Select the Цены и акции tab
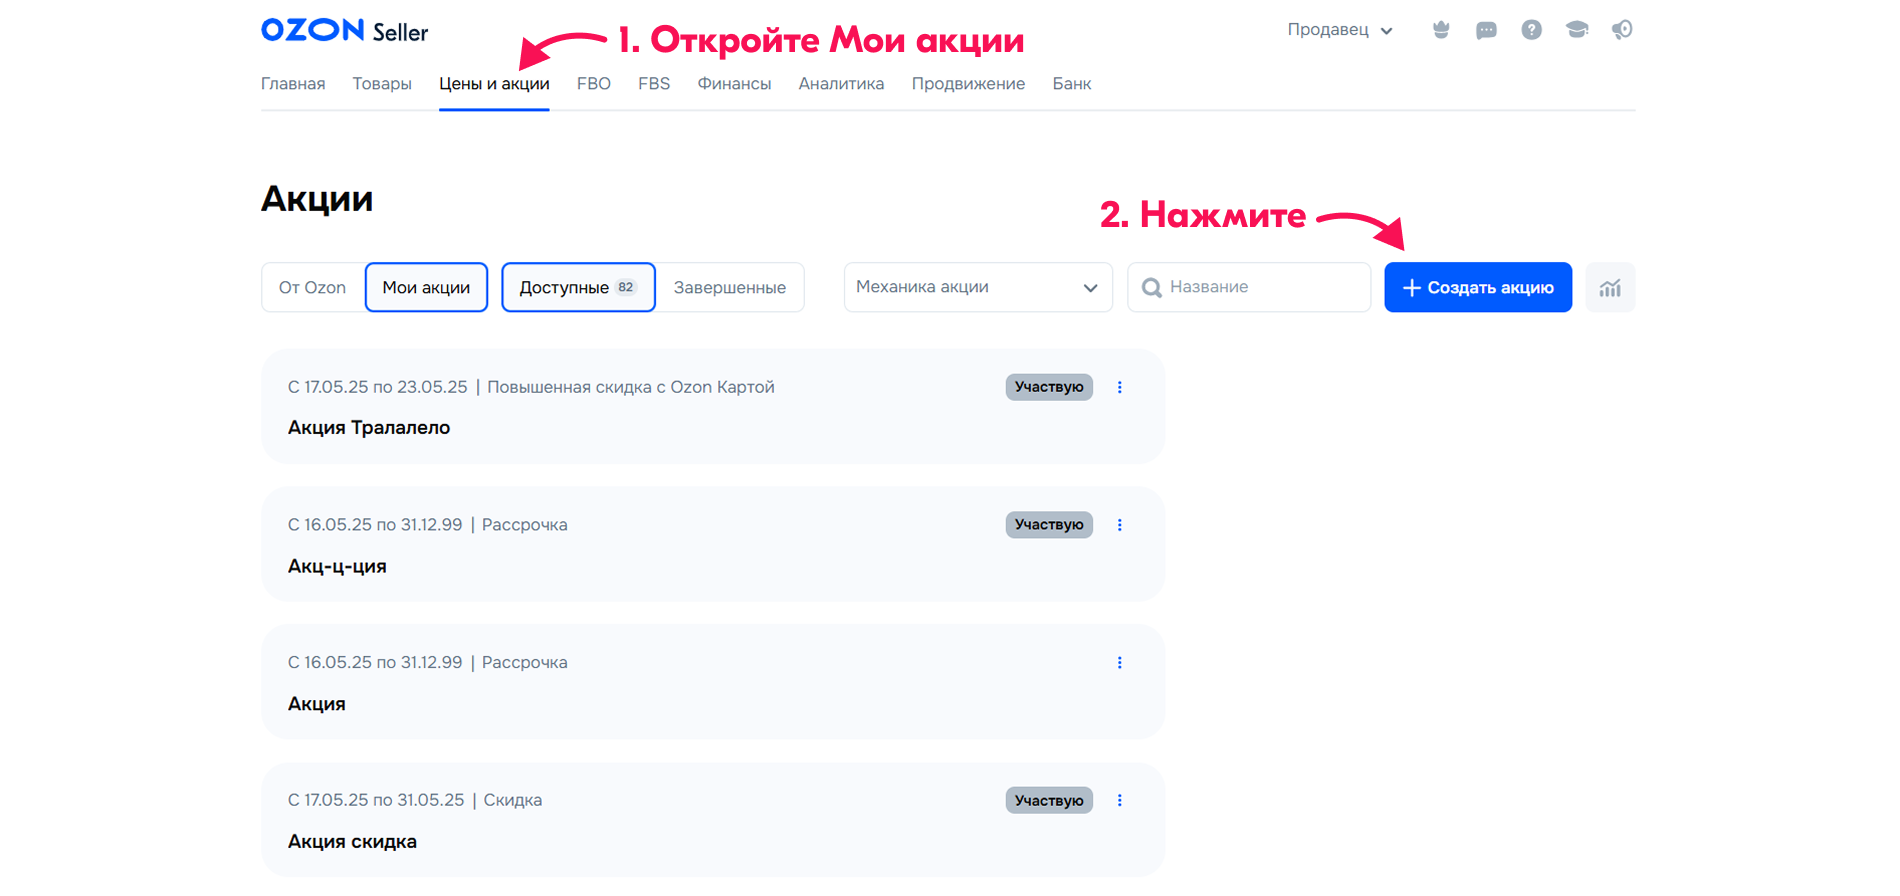The width and height of the screenshot is (1900, 896). 494,84
